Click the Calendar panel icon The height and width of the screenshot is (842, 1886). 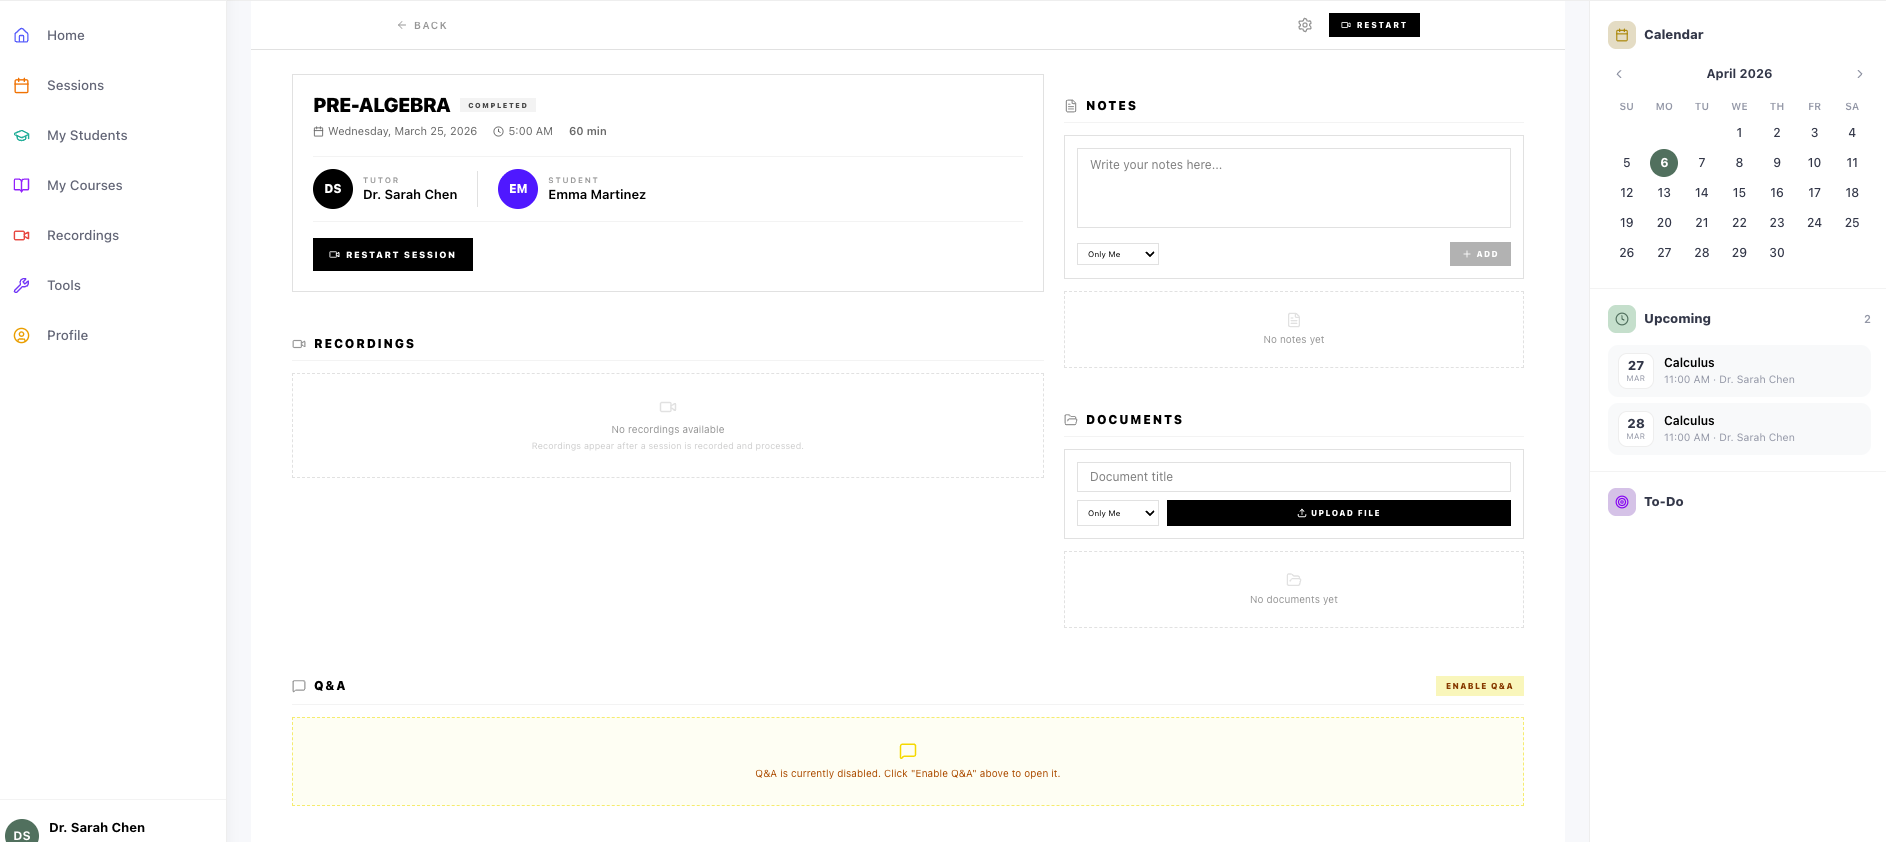tap(1621, 35)
